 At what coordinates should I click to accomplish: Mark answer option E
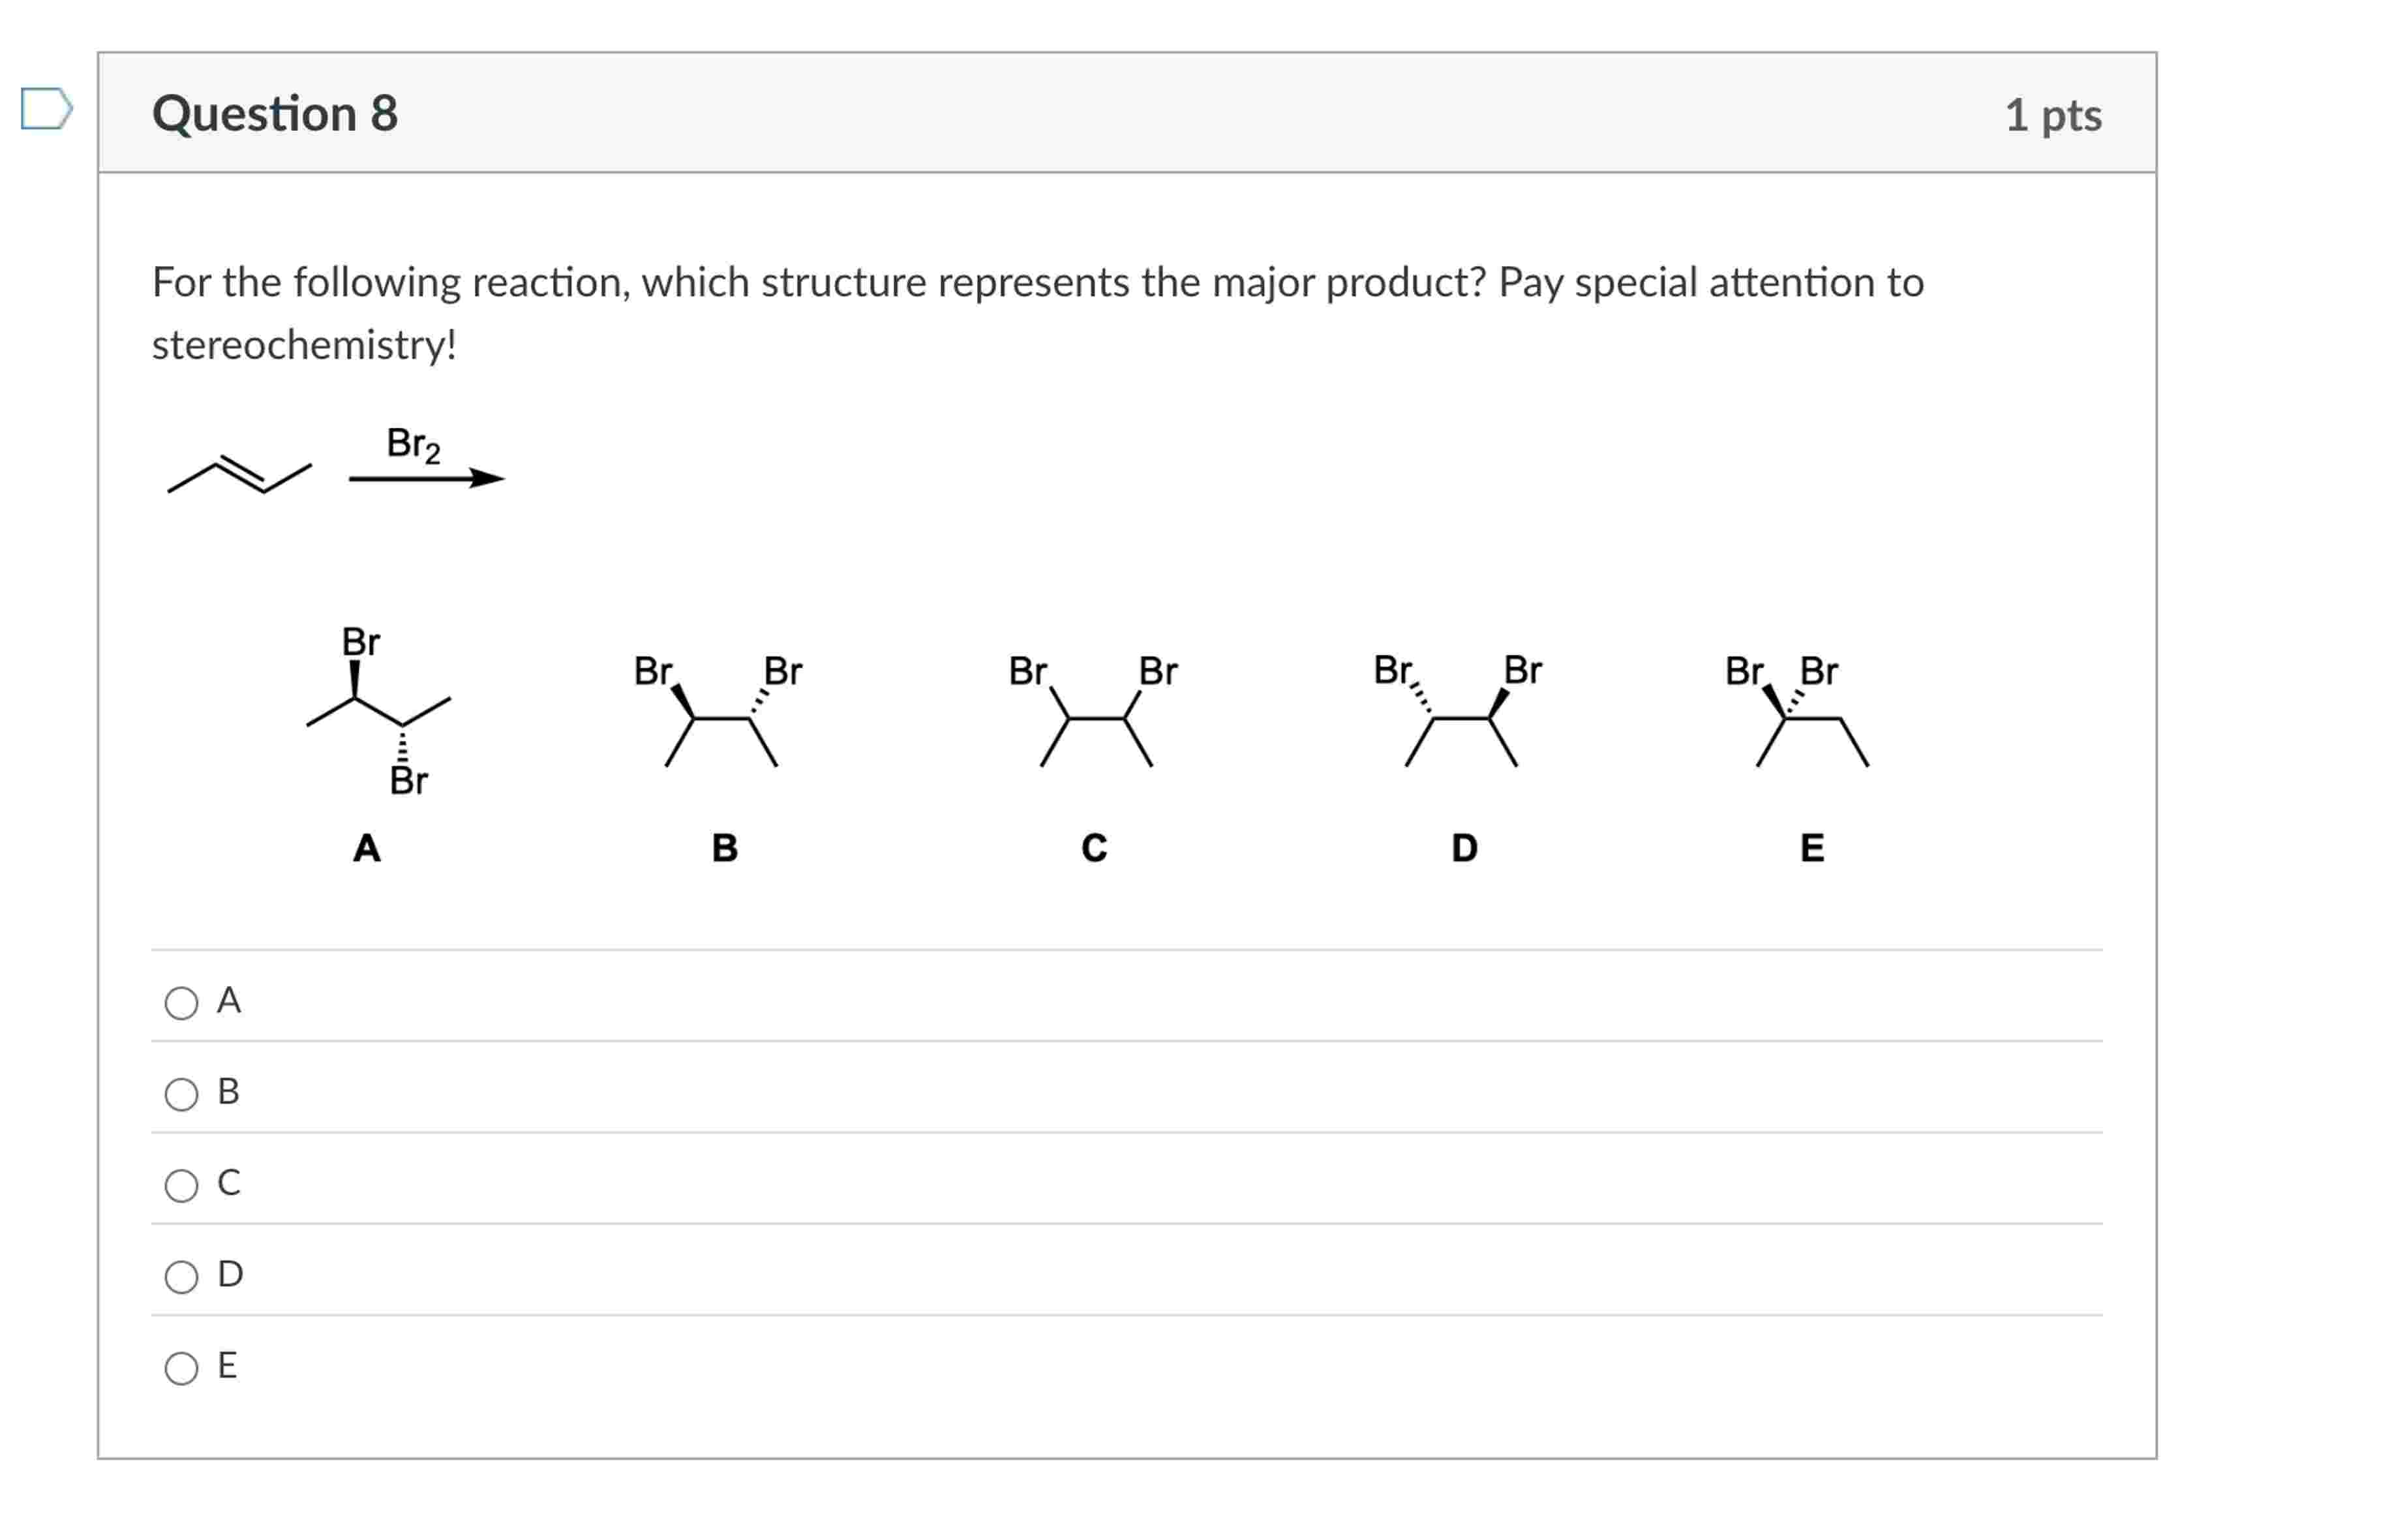(181, 1368)
